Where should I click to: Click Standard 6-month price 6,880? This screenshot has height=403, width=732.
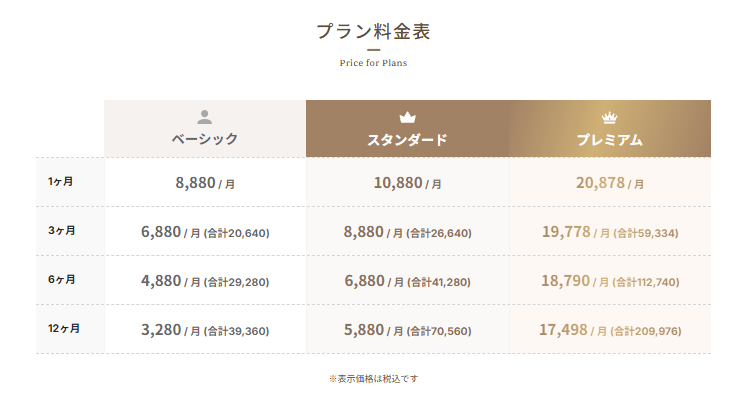point(363,281)
